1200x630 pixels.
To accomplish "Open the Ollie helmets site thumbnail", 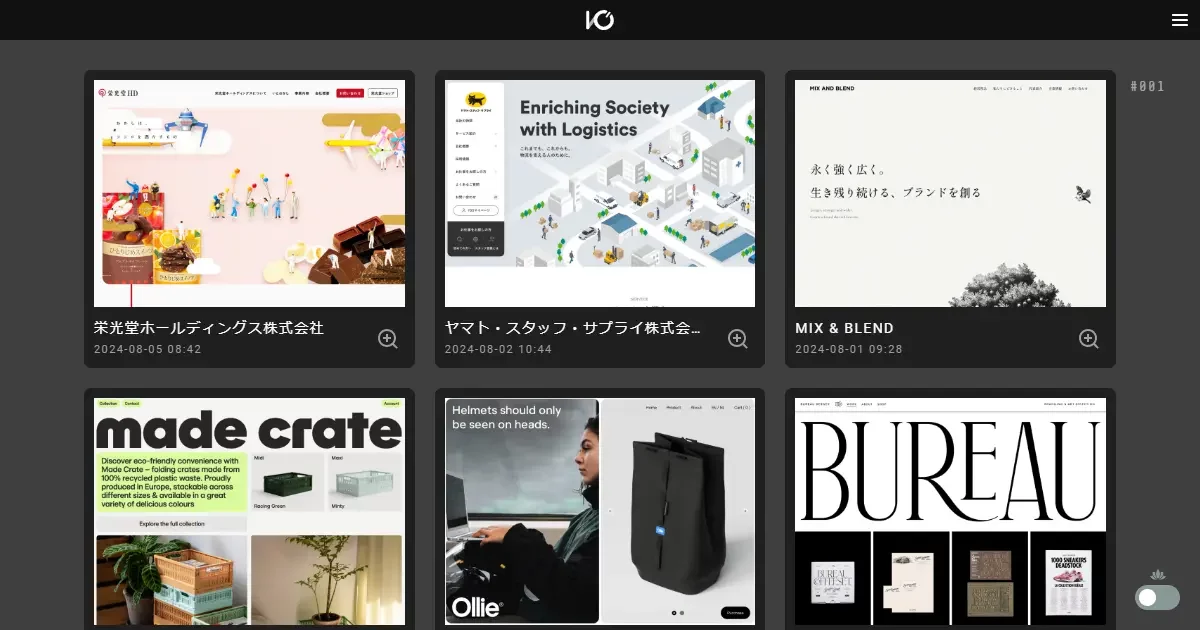I will [600, 511].
